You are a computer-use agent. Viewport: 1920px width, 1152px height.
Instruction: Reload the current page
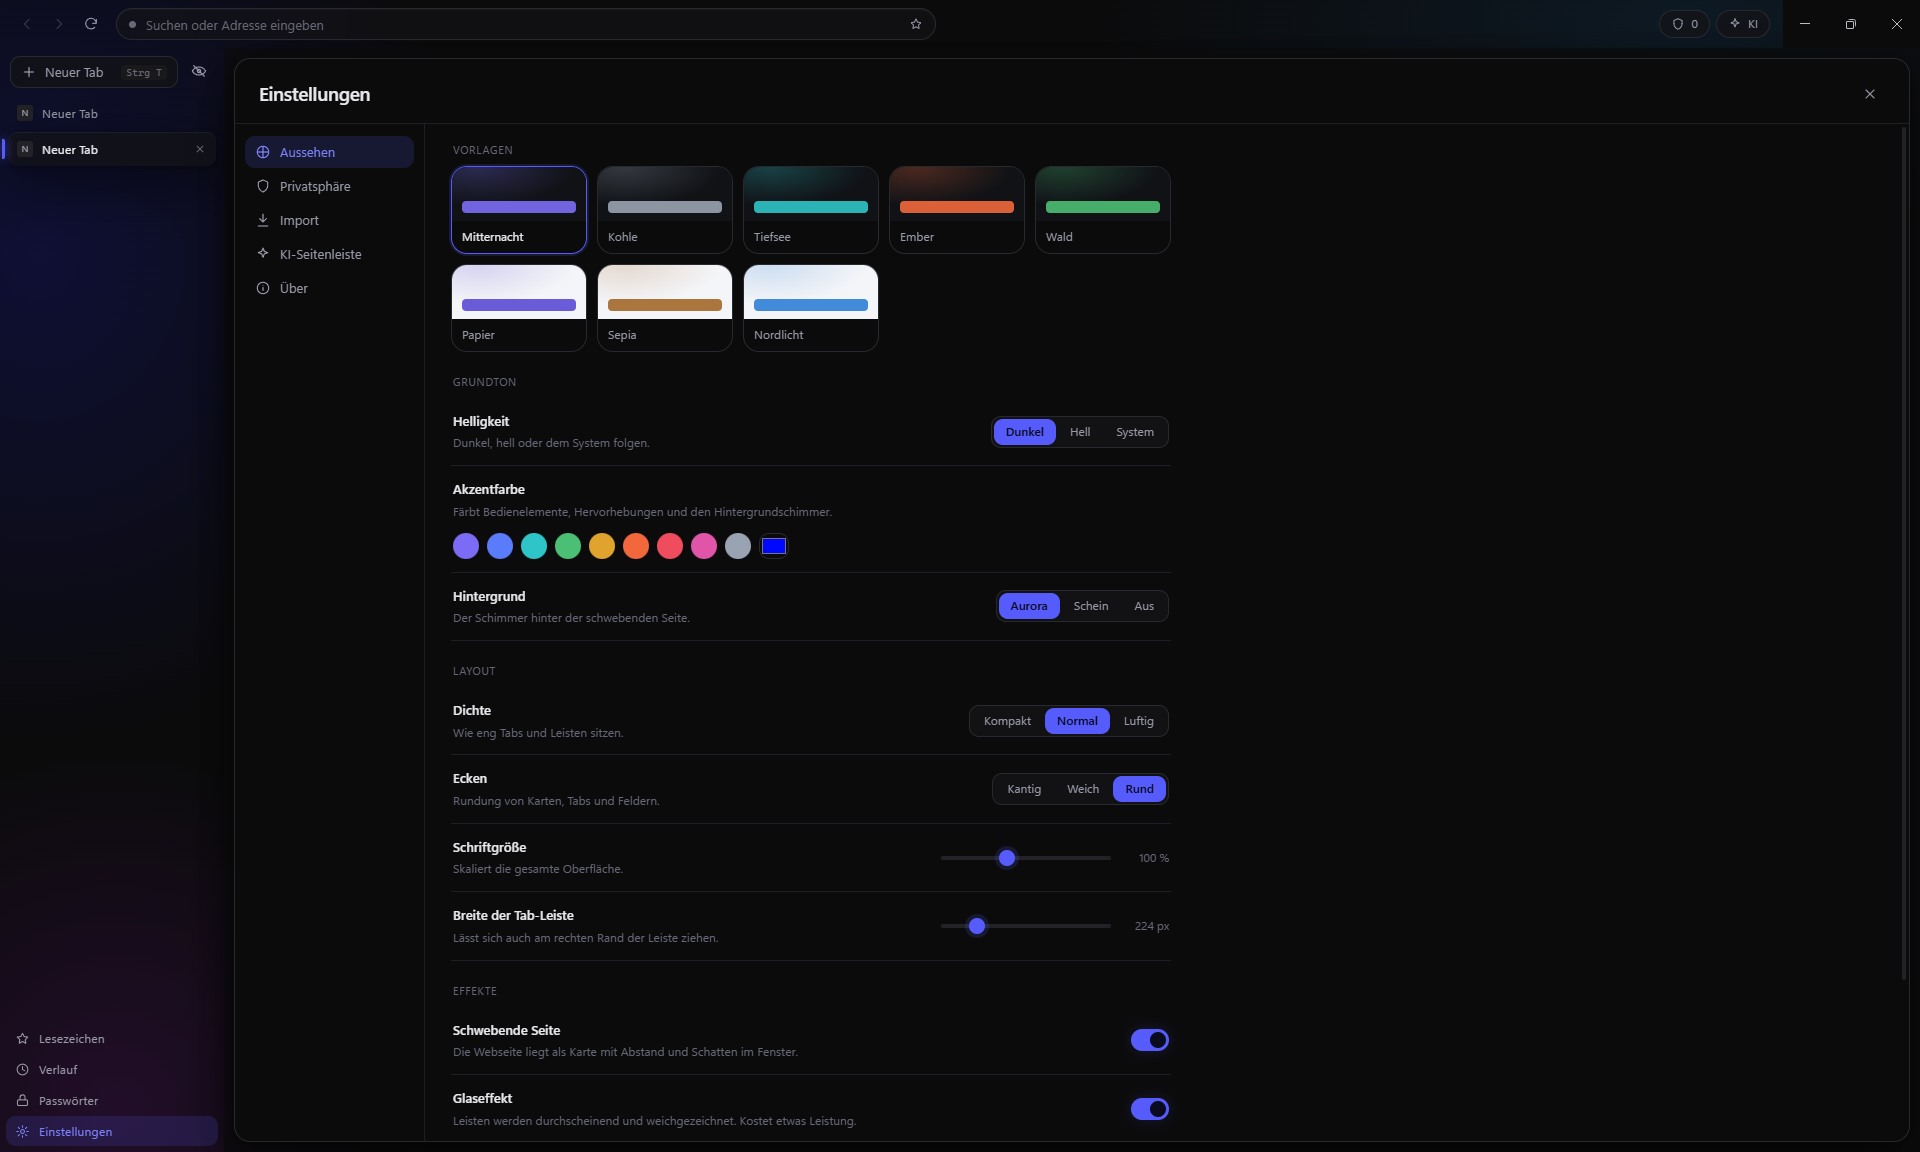pyautogui.click(x=91, y=24)
